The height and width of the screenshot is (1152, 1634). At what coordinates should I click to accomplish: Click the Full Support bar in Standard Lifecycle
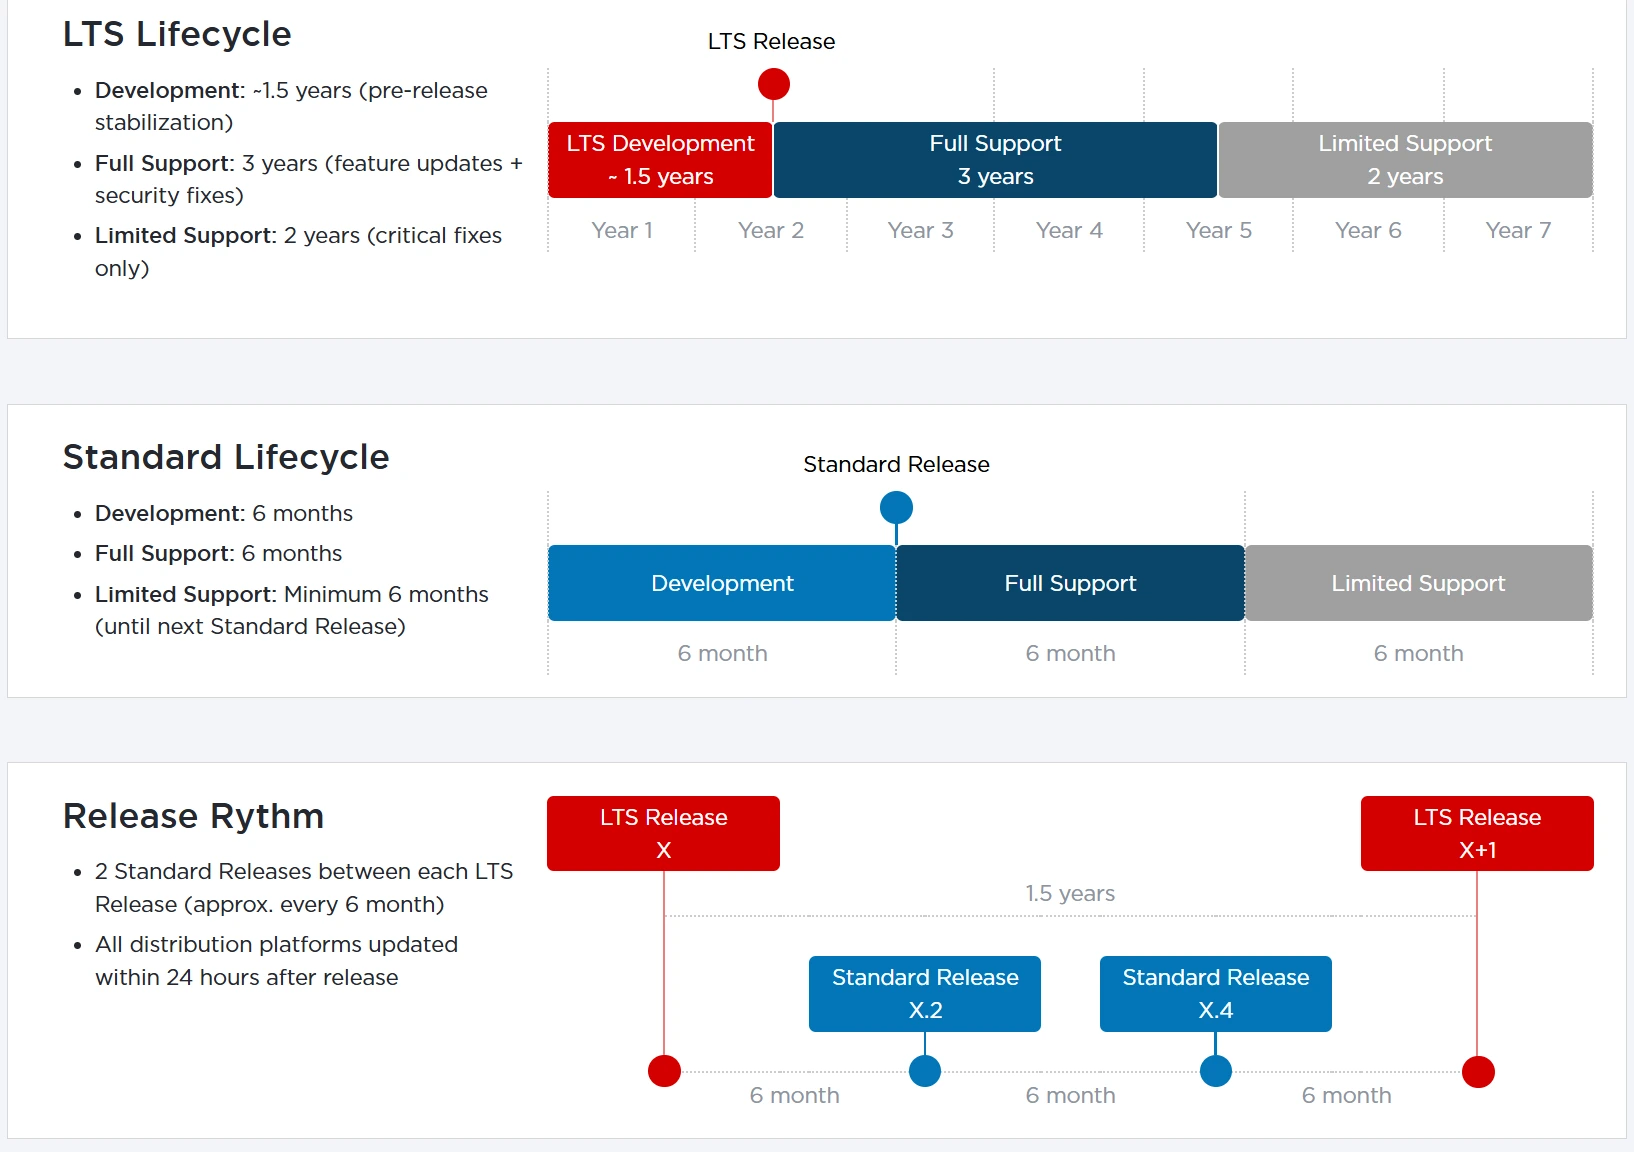[1069, 582]
